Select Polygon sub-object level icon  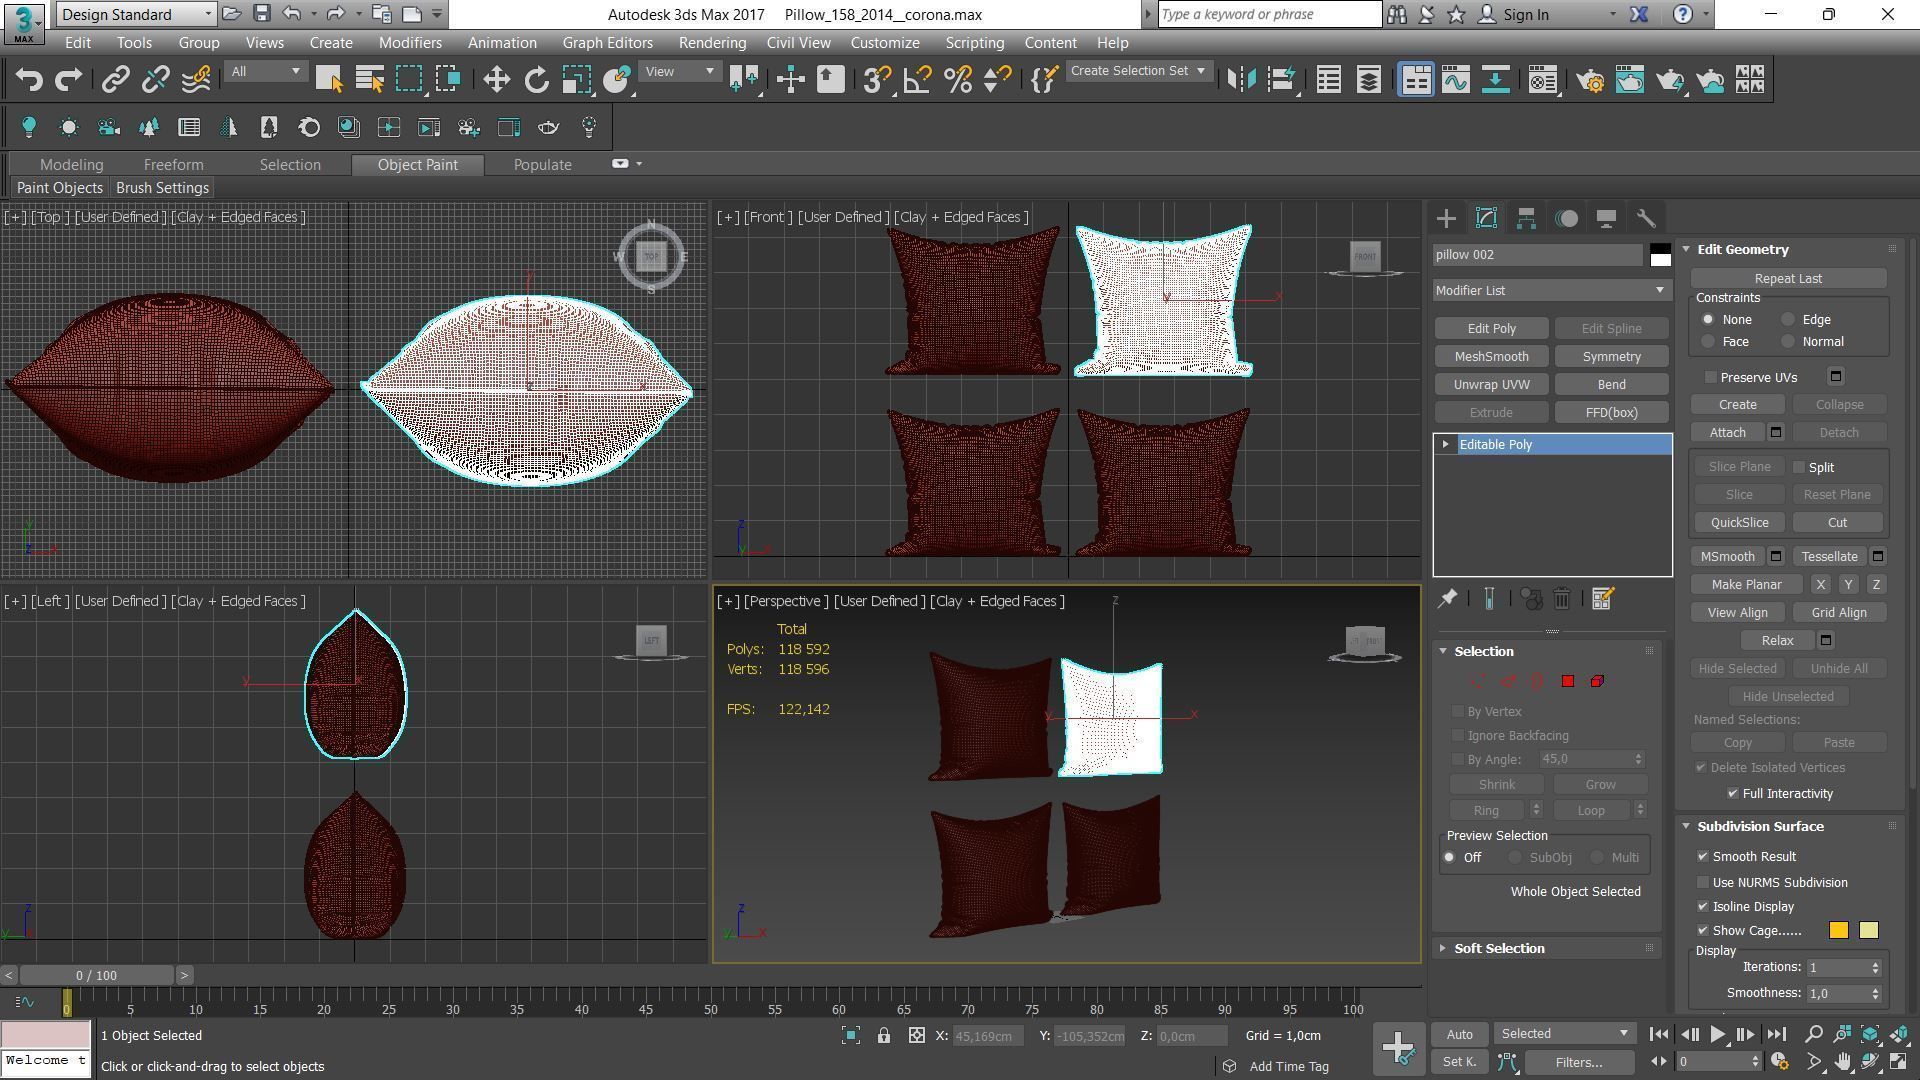pyautogui.click(x=1567, y=681)
